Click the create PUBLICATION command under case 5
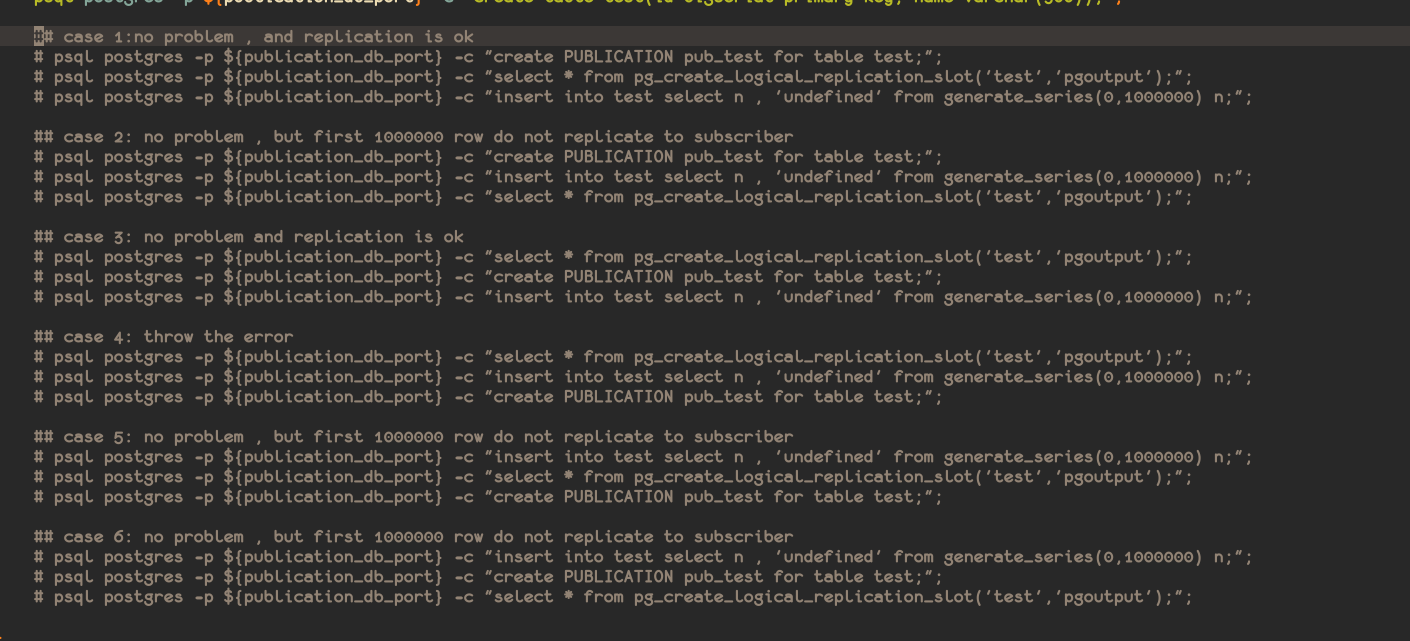This screenshot has height=641, width=1410. (x=488, y=497)
